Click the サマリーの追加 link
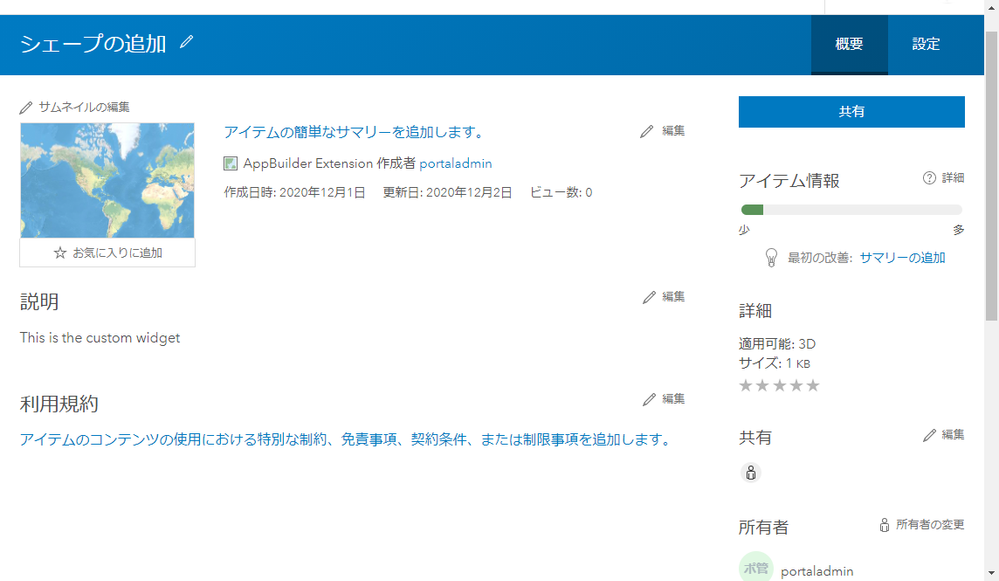This screenshot has height=581, width=999. pos(902,257)
